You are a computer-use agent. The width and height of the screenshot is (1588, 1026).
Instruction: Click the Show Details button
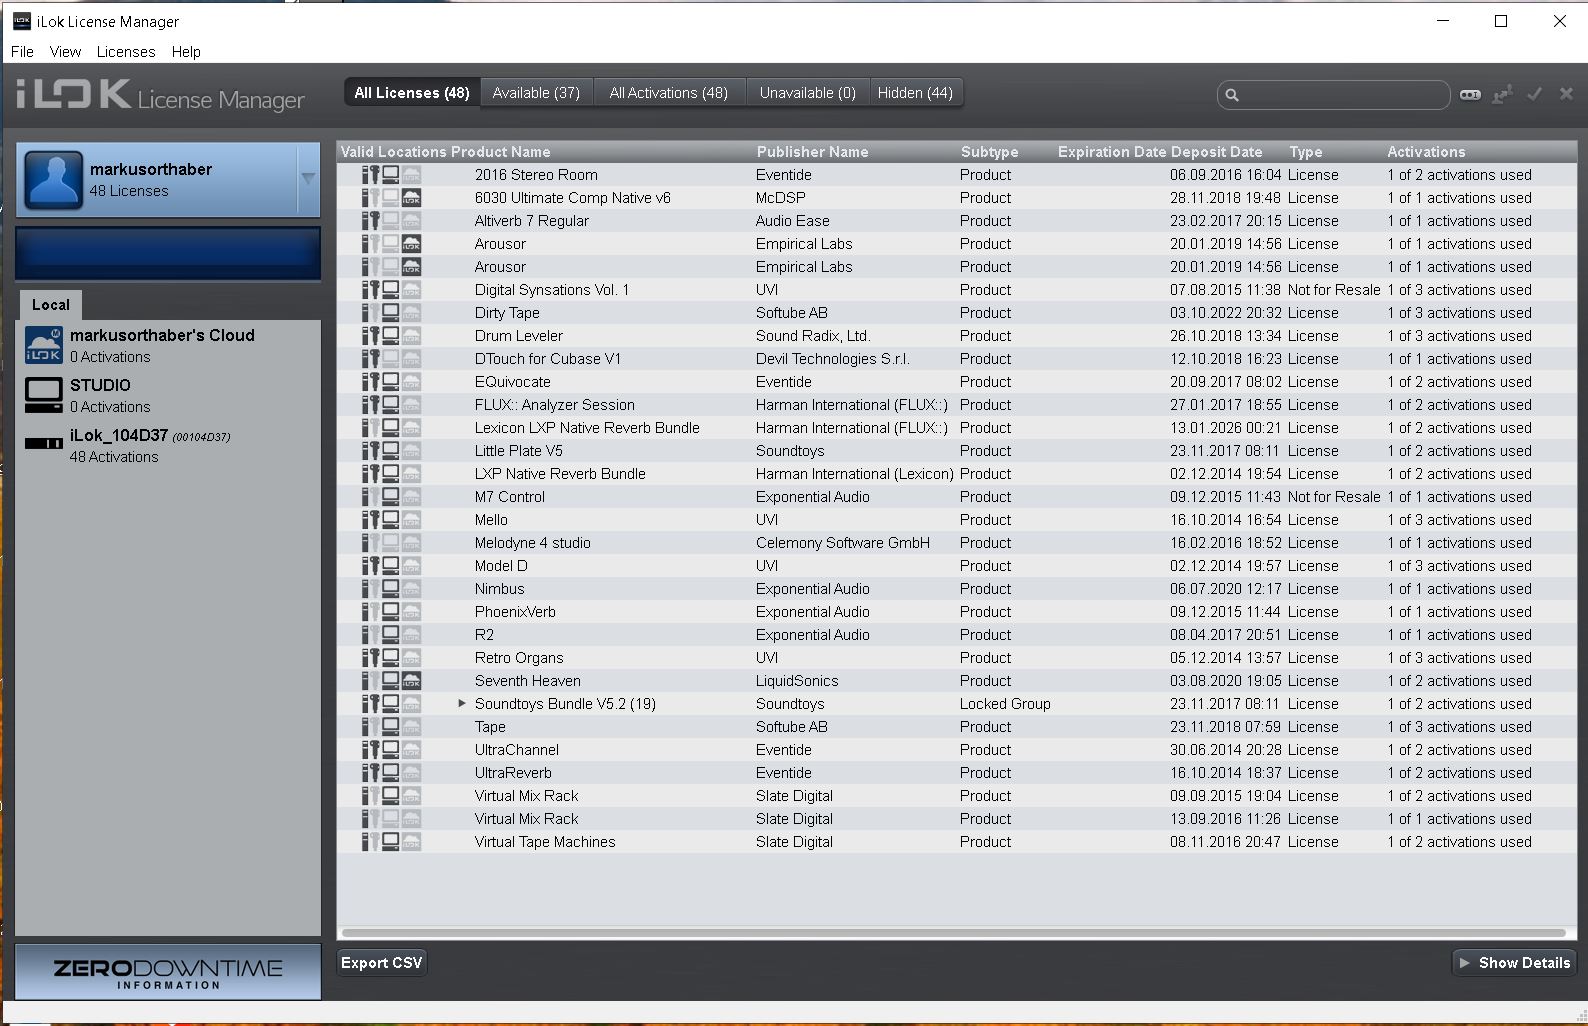[1514, 963]
